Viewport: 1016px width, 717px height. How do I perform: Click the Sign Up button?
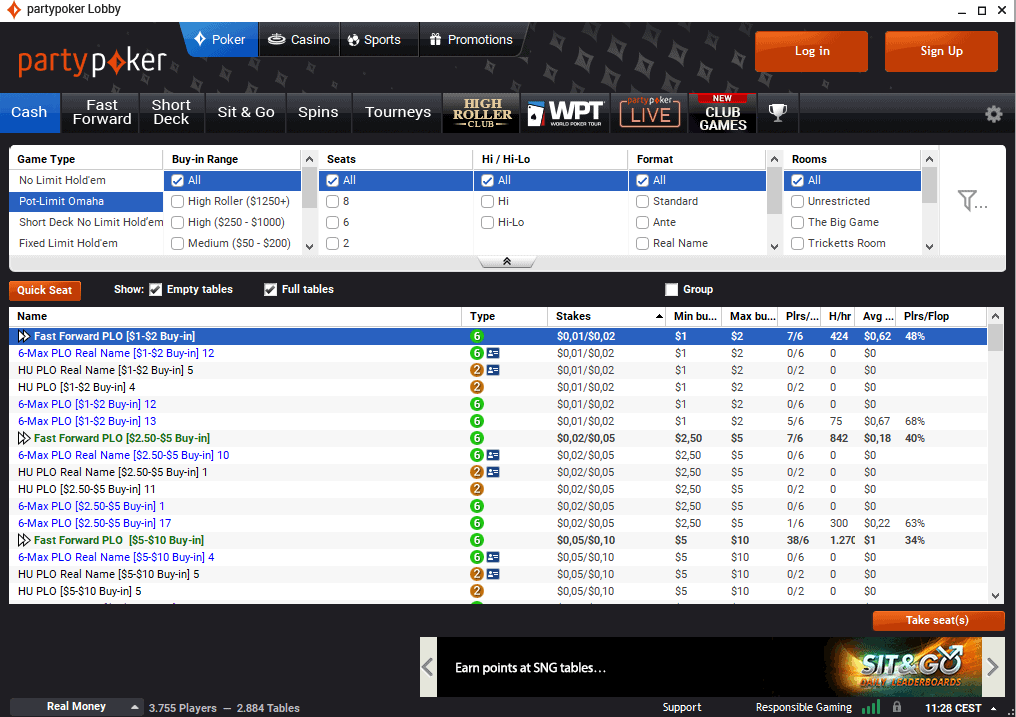pos(940,51)
